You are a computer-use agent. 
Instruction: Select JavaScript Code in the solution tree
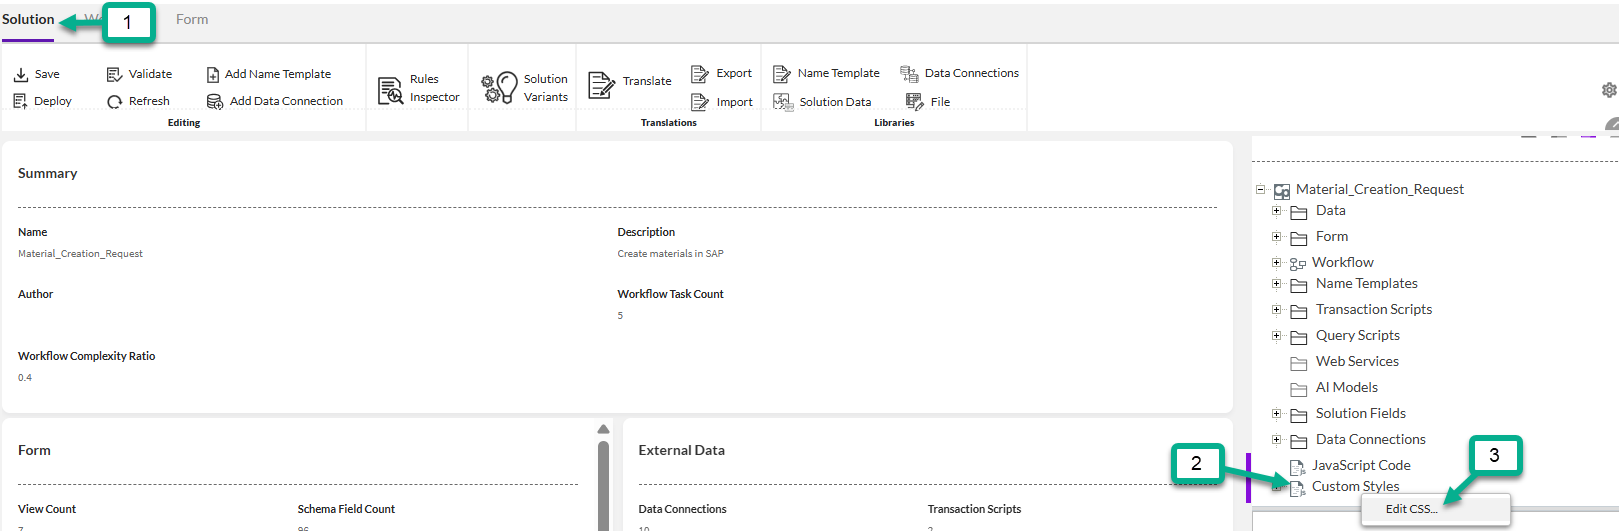point(1361,465)
